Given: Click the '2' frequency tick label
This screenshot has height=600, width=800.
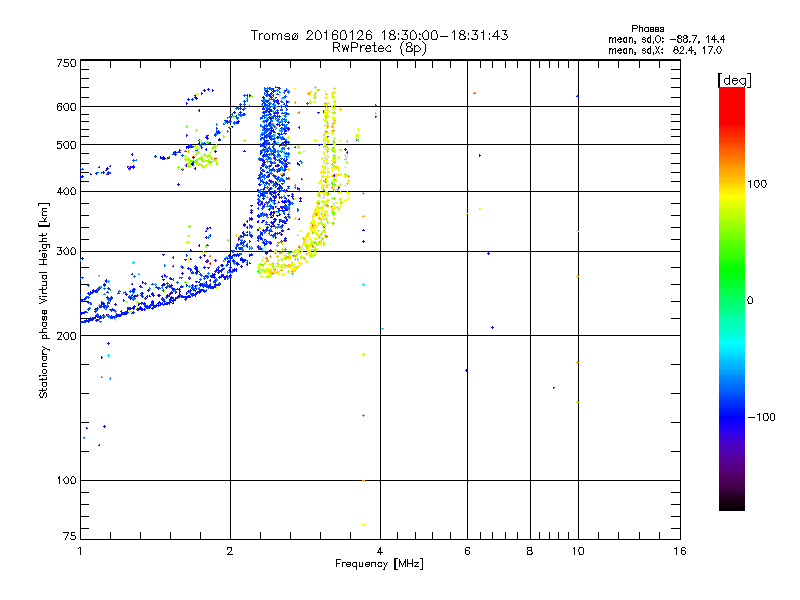Looking at the screenshot, I should (x=230, y=551).
